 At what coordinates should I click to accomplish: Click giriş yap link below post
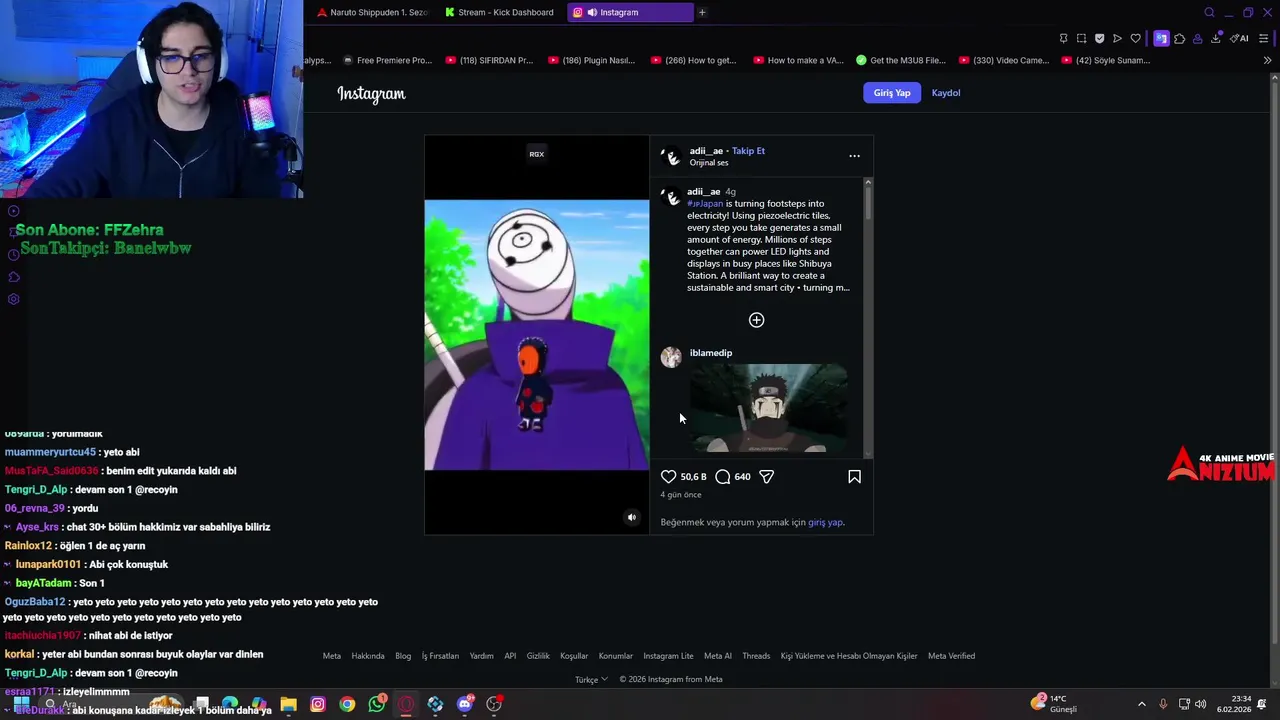(x=825, y=522)
